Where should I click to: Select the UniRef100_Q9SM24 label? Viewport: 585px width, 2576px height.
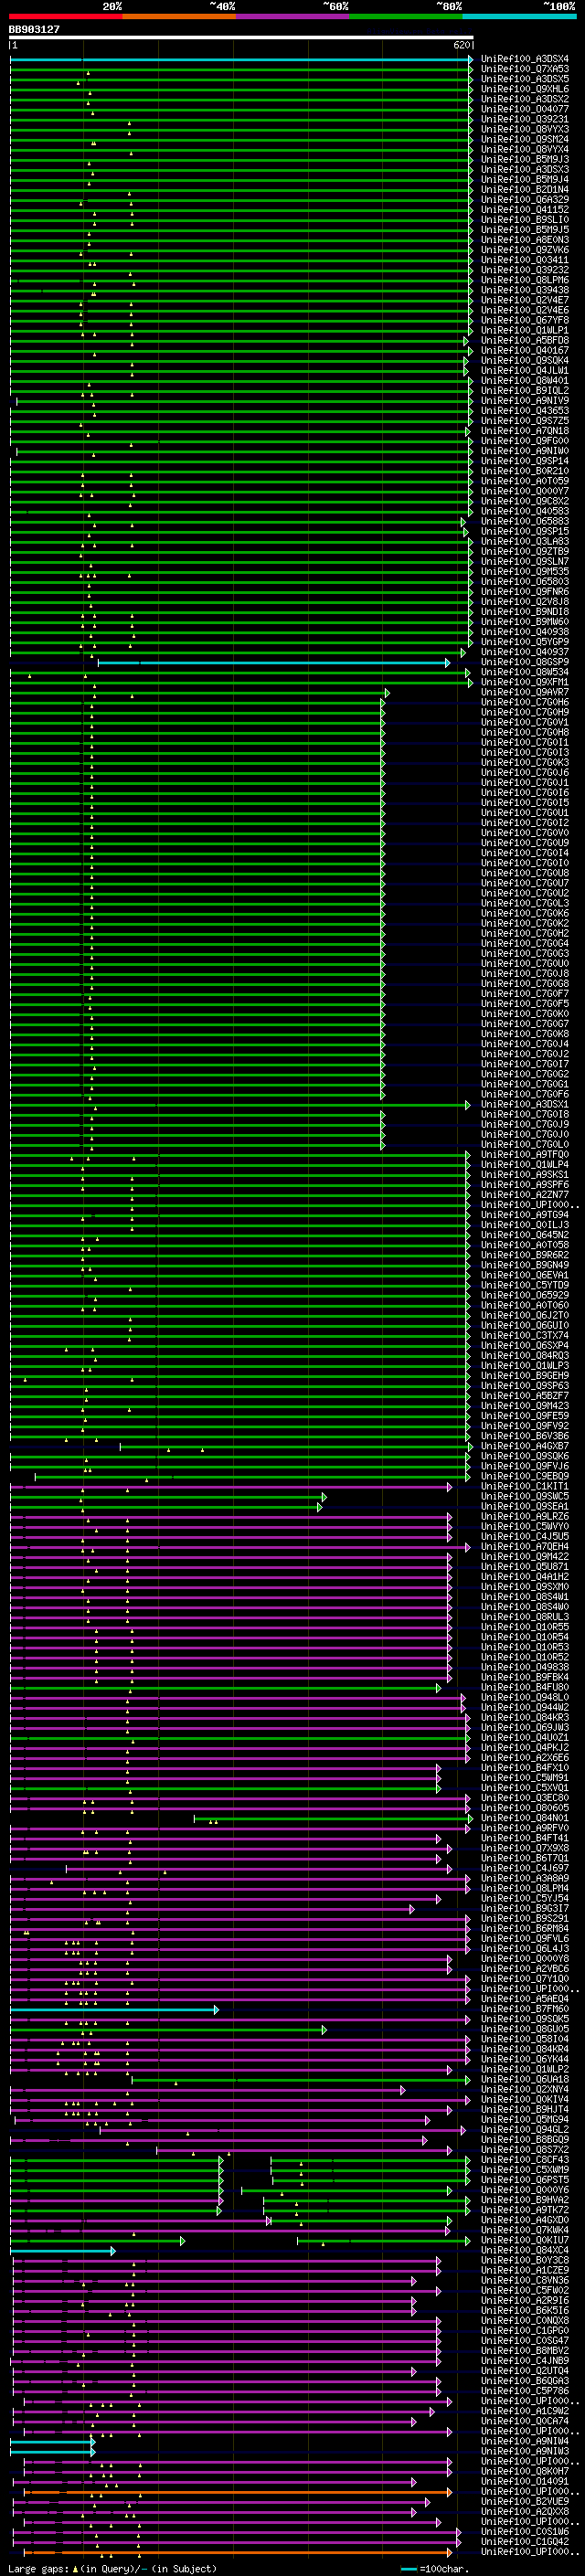click(x=525, y=139)
